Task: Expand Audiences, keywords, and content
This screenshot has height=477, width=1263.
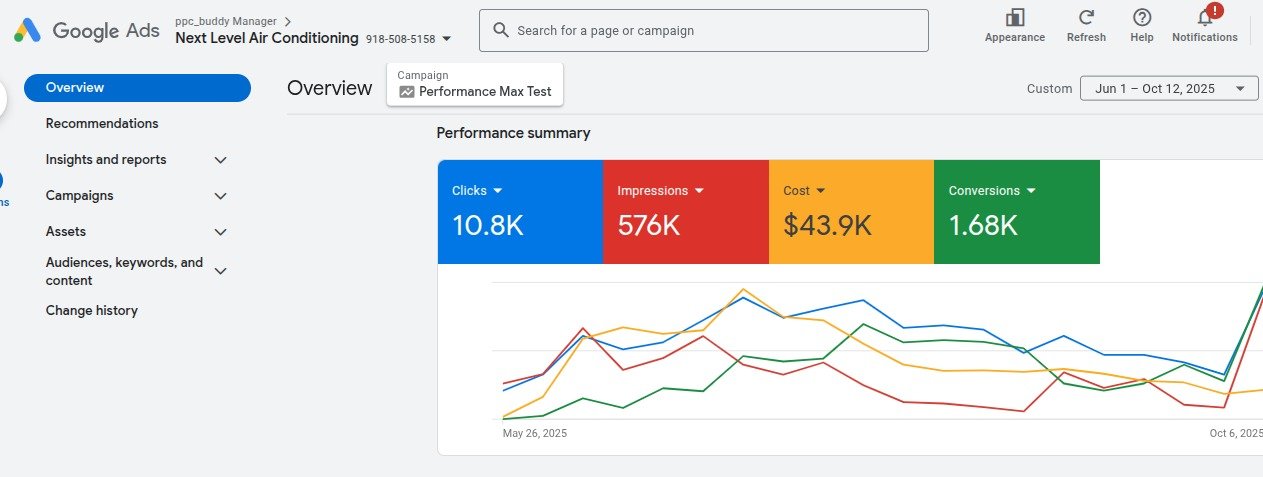Action: click(221, 271)
